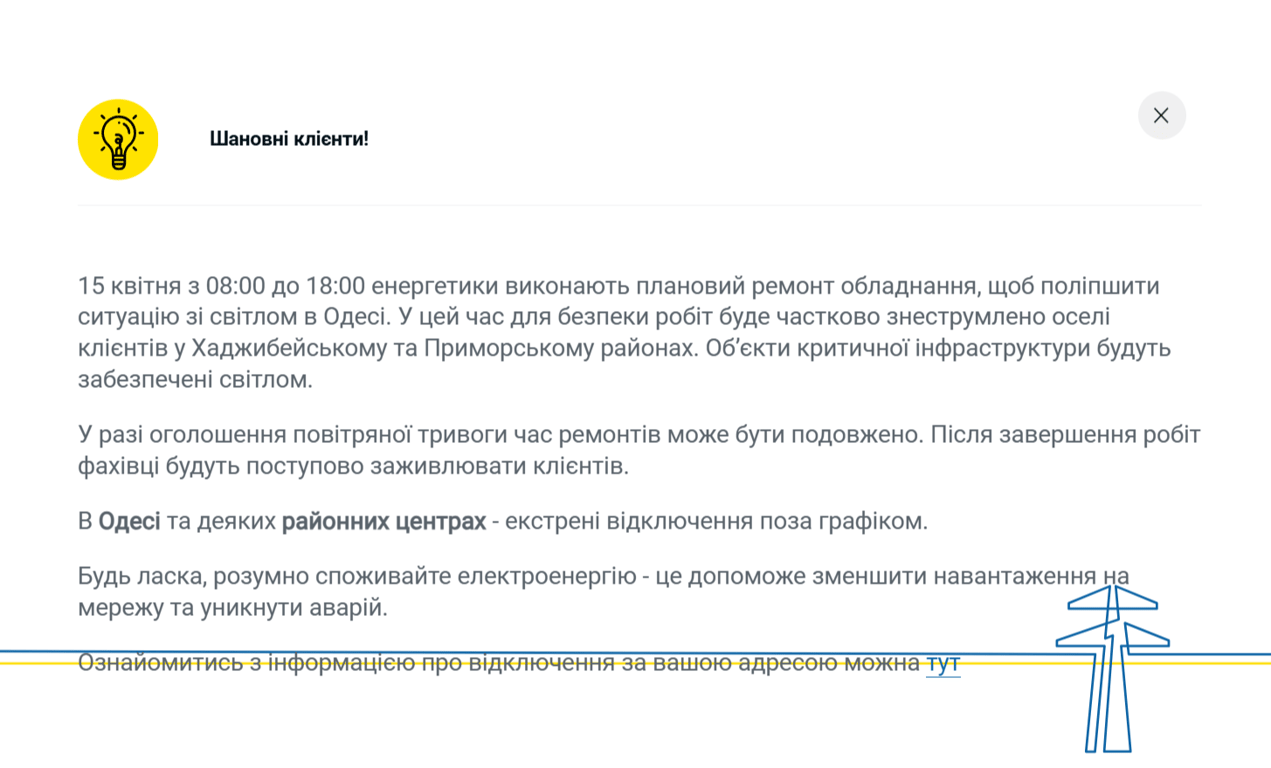Click the blue outlined pylon body

tap(1112, 700)
